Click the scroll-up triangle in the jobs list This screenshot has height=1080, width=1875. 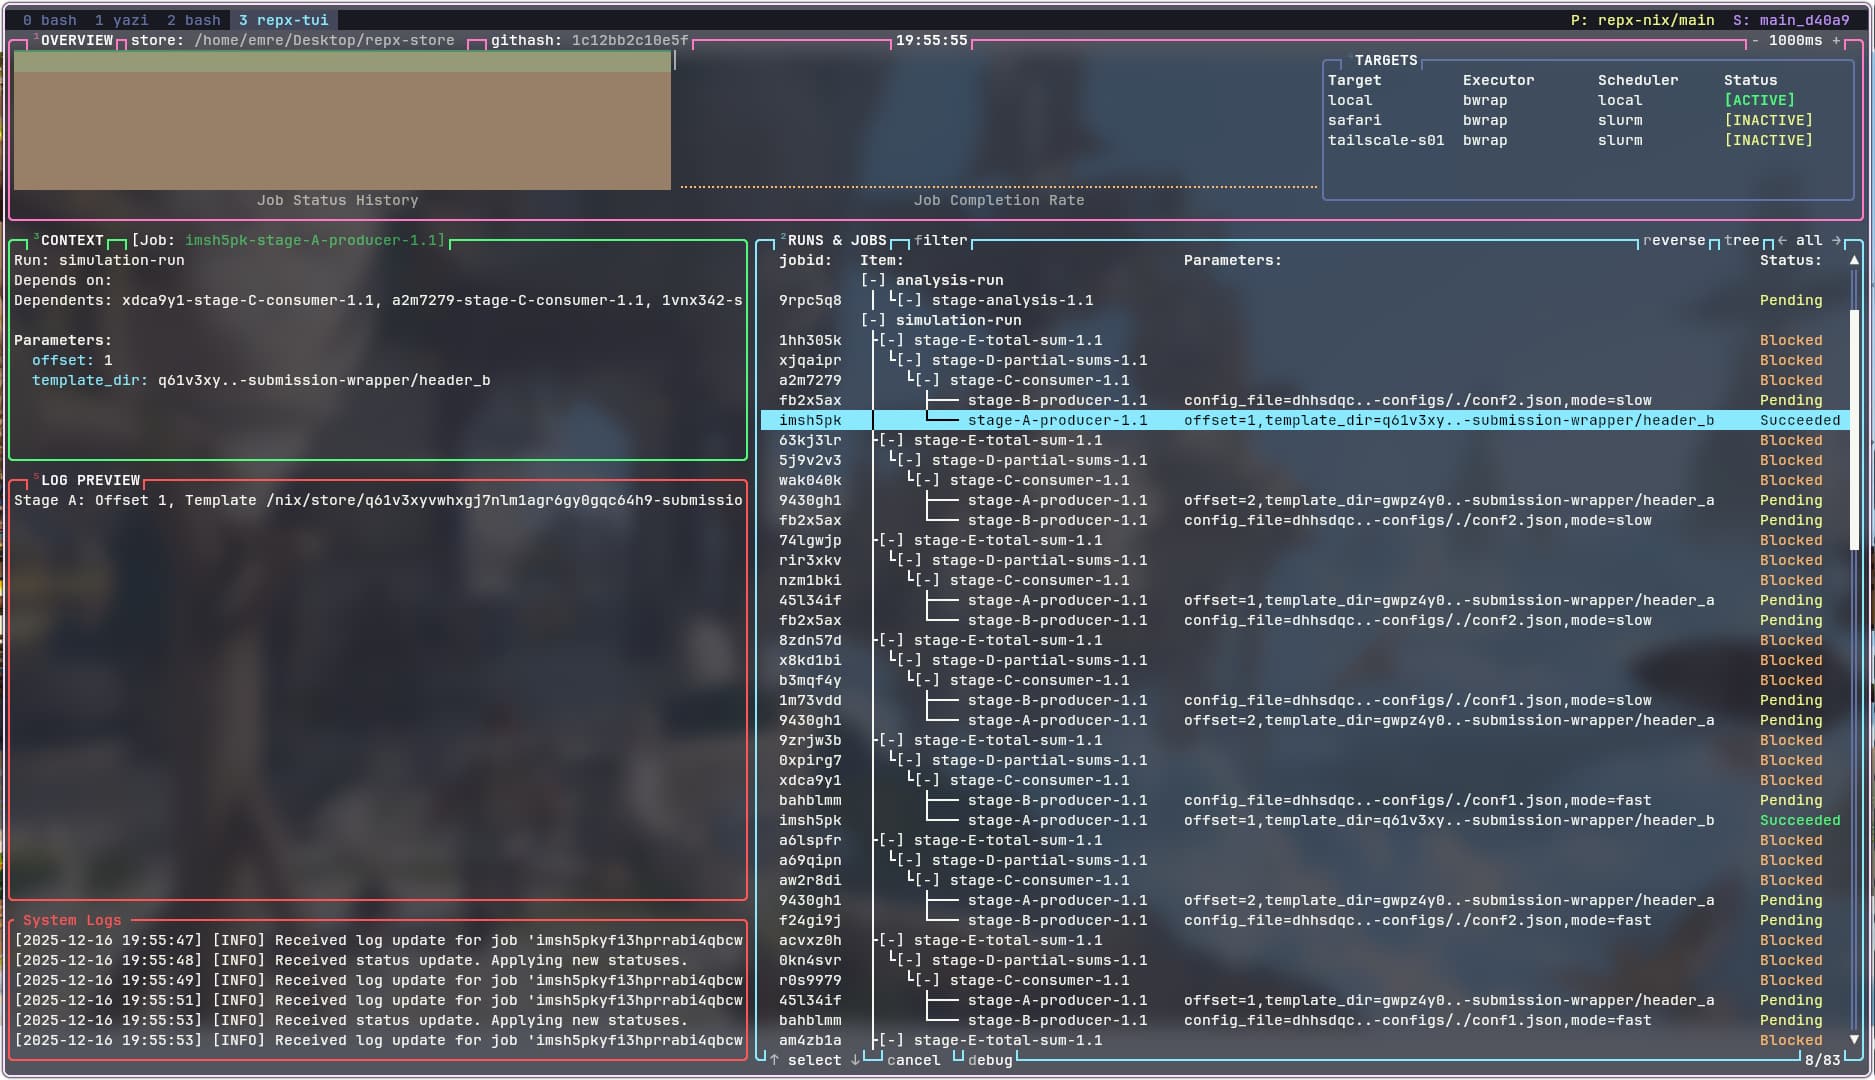click(1854, 260)
